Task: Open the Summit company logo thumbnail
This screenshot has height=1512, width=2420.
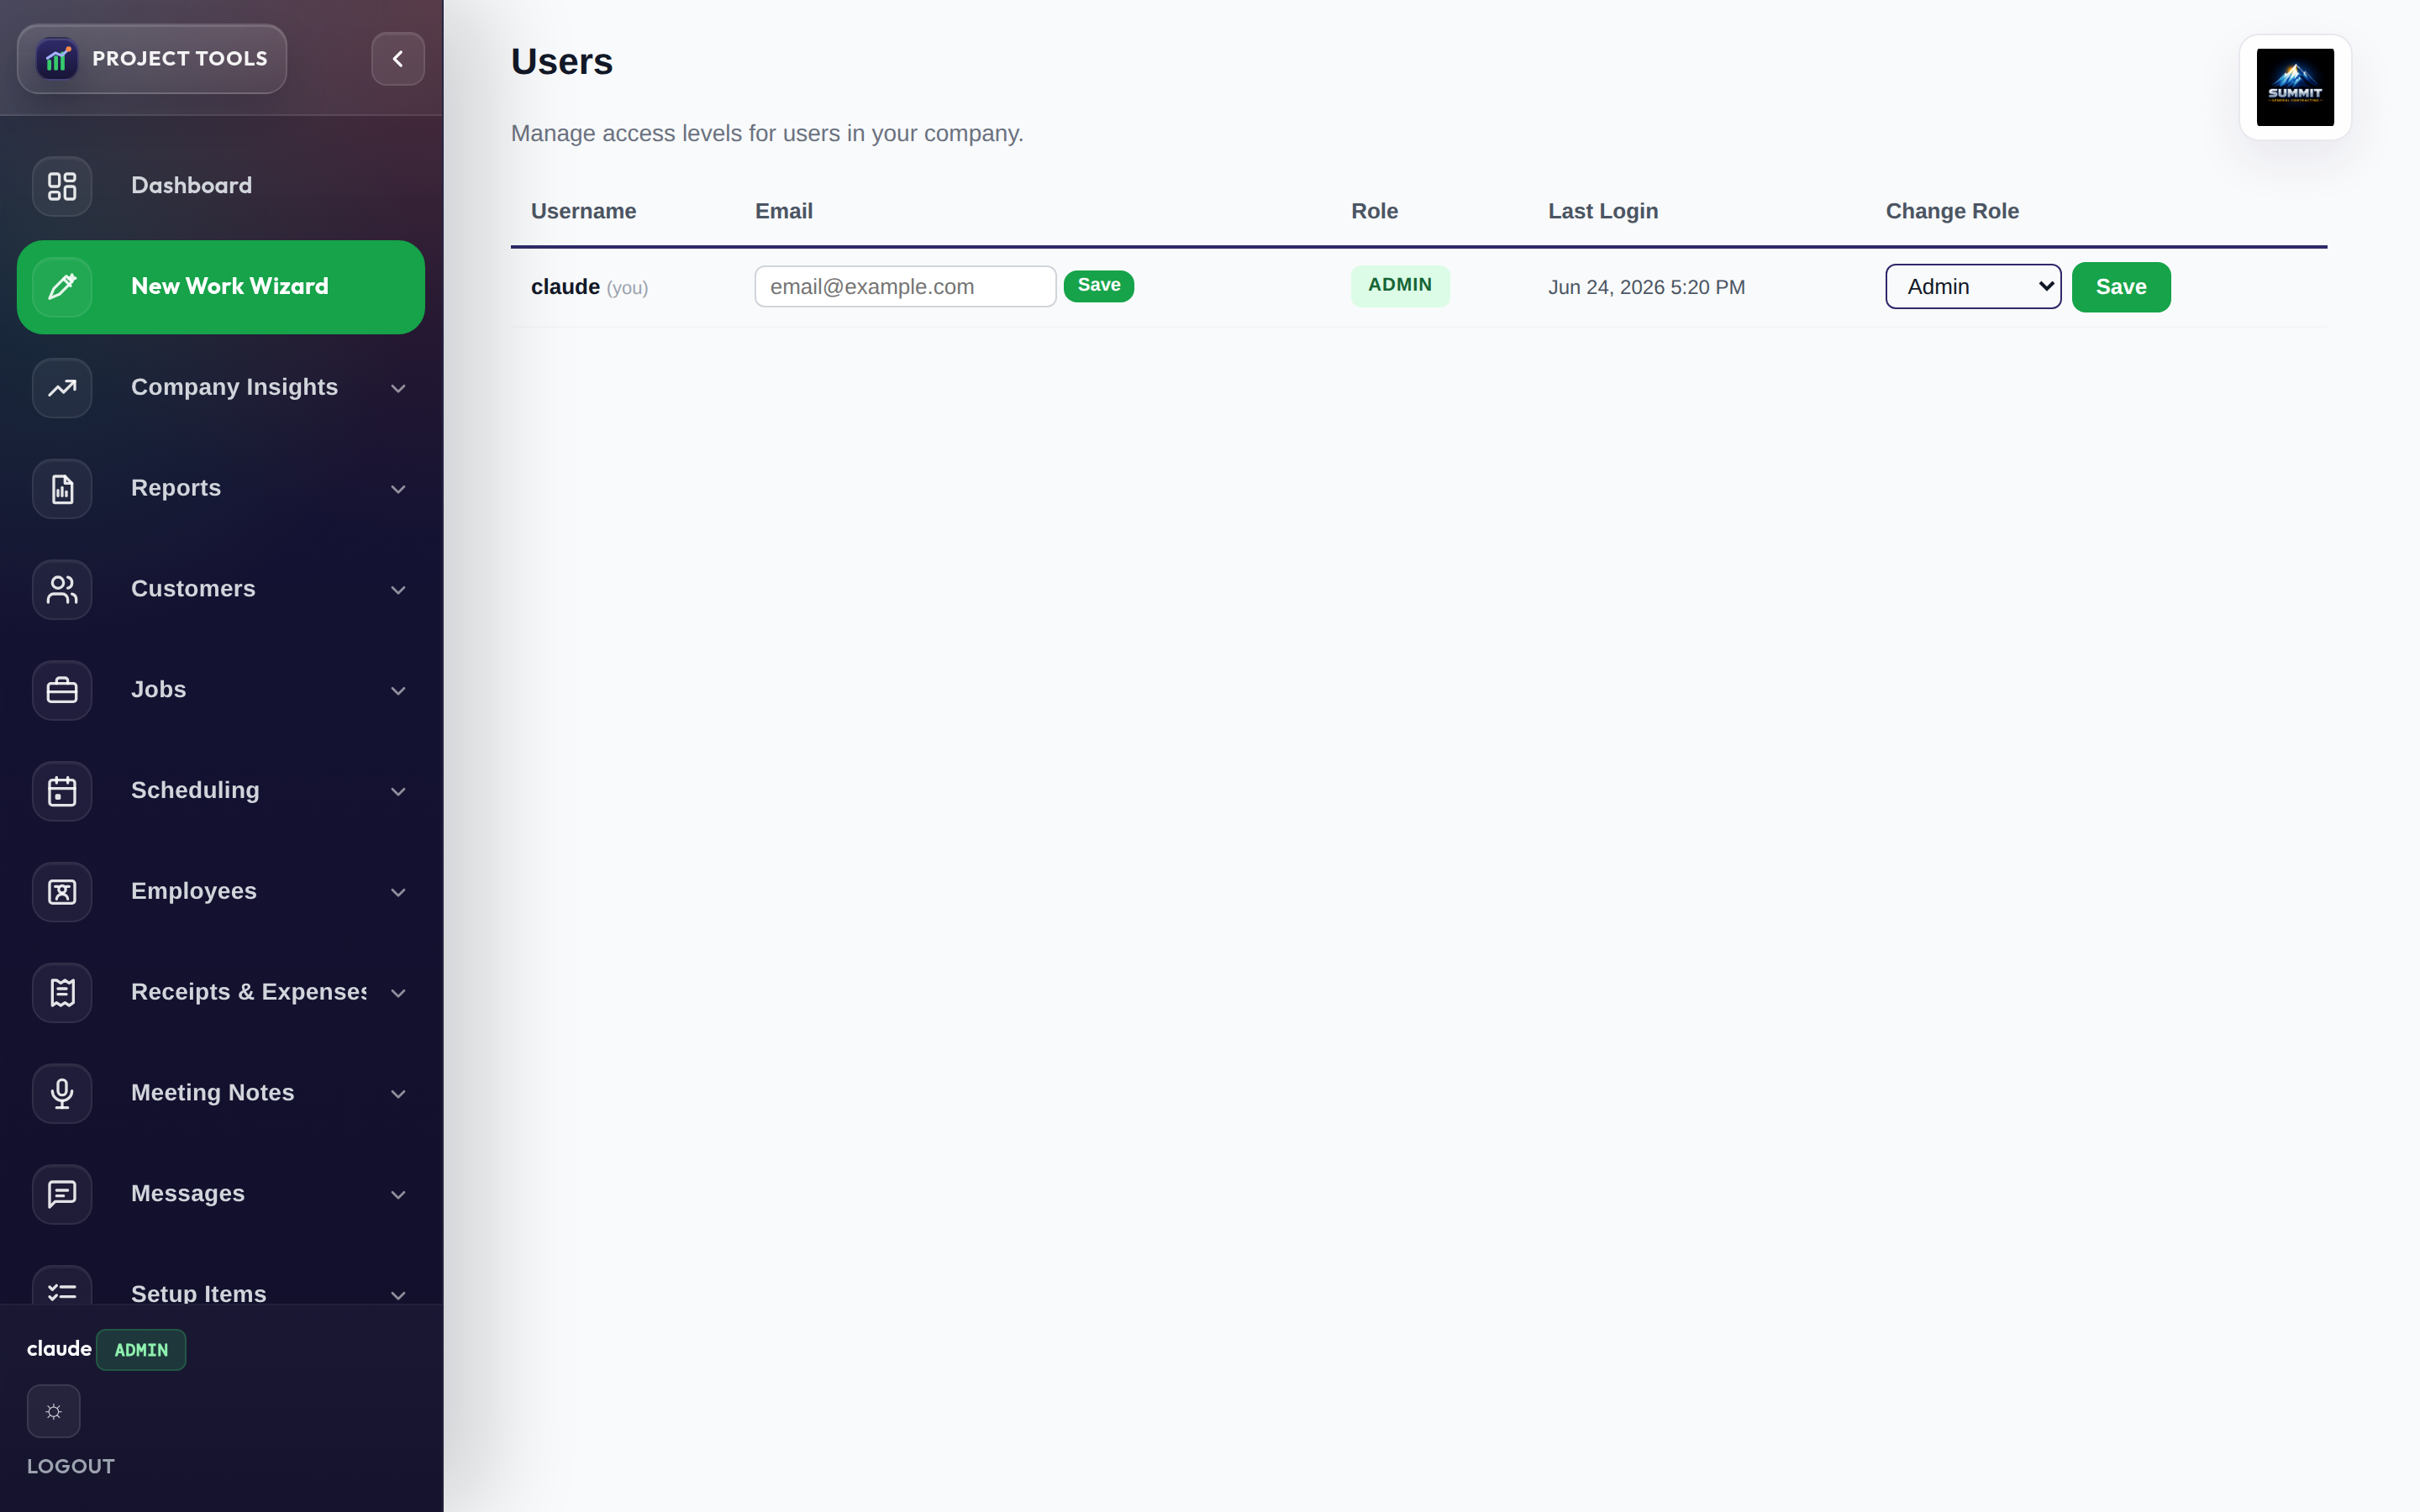Action: coord(2295,87)
